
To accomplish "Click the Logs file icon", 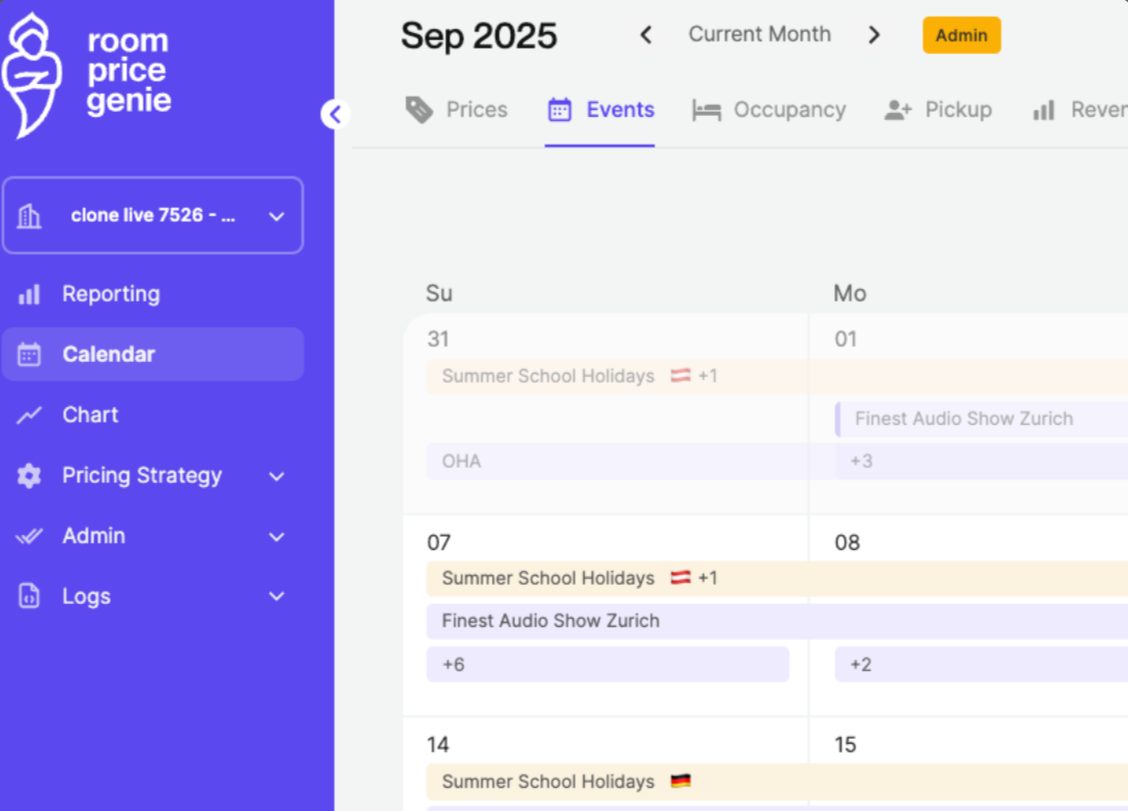I will tap(29, 597).
